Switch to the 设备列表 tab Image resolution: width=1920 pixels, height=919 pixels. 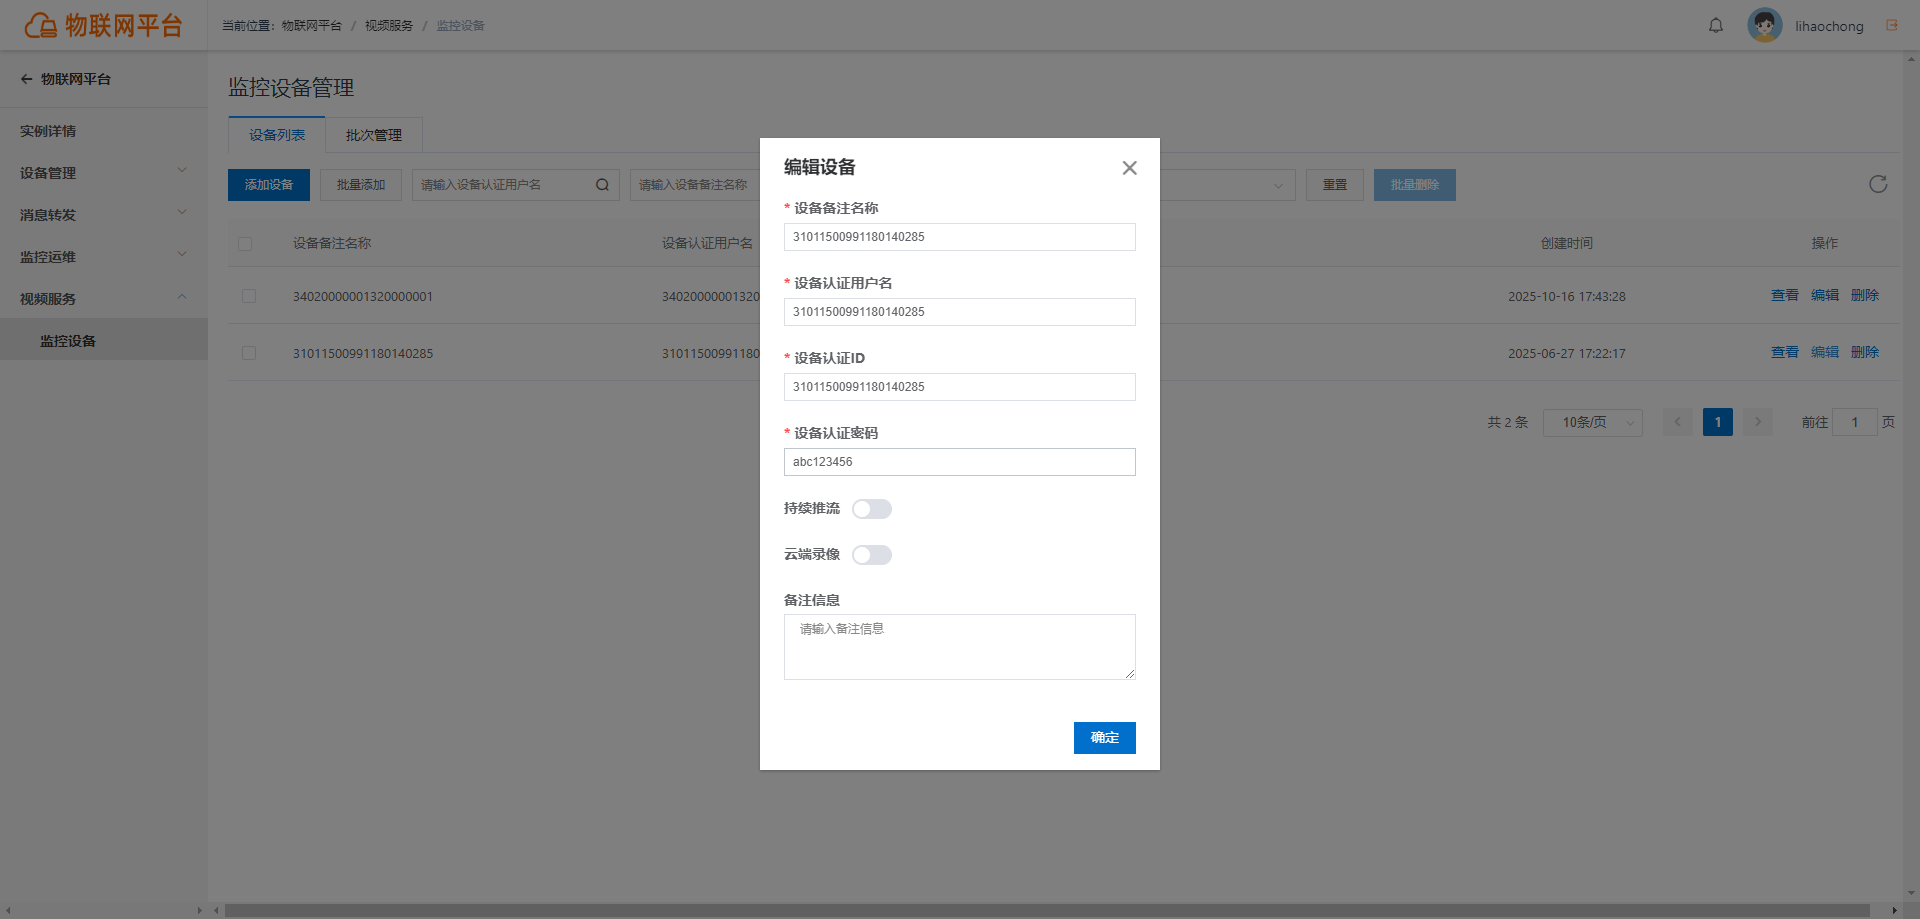(x=277, y=135)
